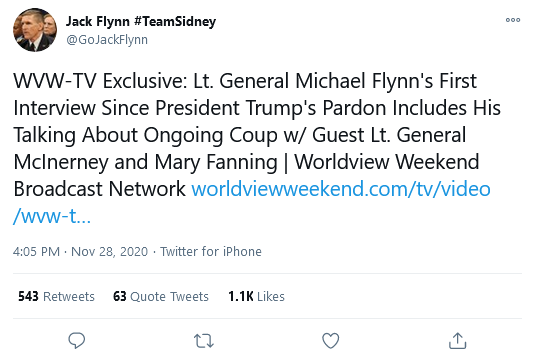View the 63 Quote Tweets list

tap(161, 296)
